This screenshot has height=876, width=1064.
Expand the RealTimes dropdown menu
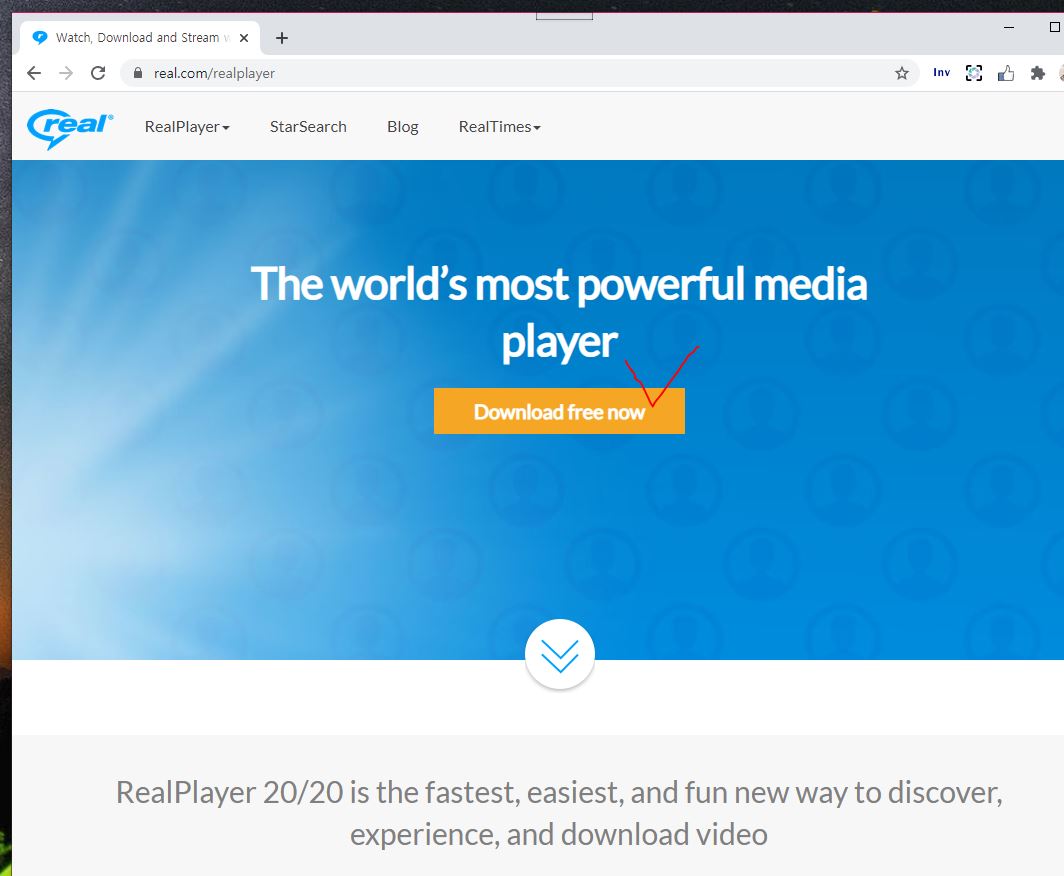(499, 127)
